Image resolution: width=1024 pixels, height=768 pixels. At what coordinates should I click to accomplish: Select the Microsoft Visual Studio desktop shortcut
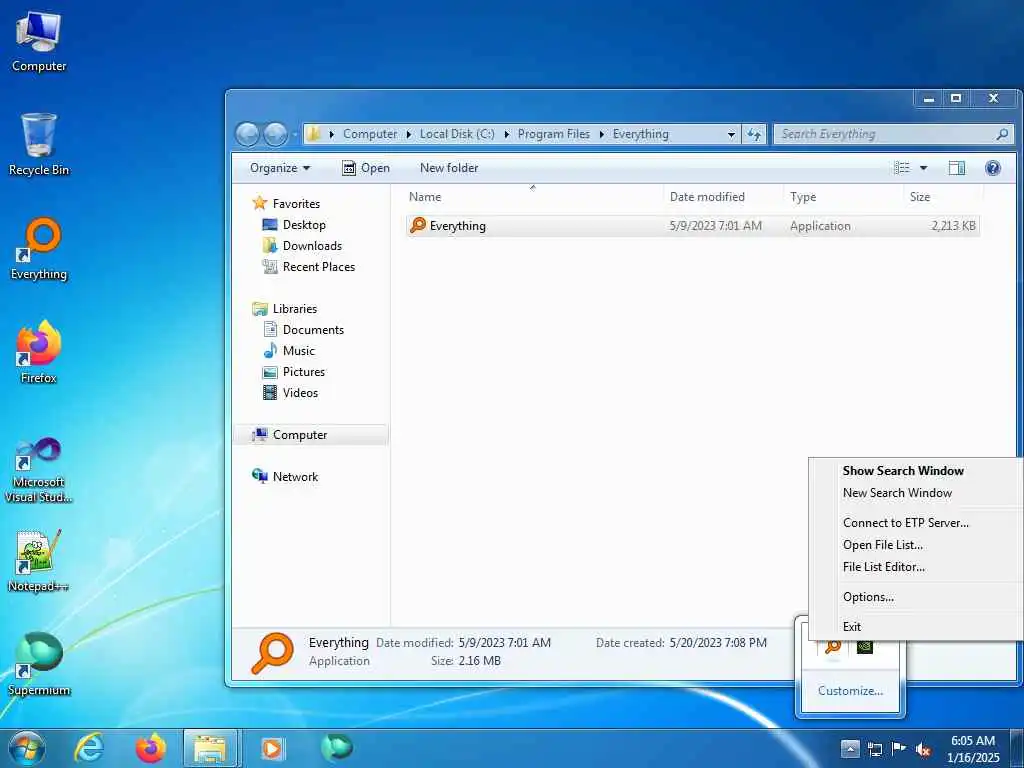click(x=39, y=470)
